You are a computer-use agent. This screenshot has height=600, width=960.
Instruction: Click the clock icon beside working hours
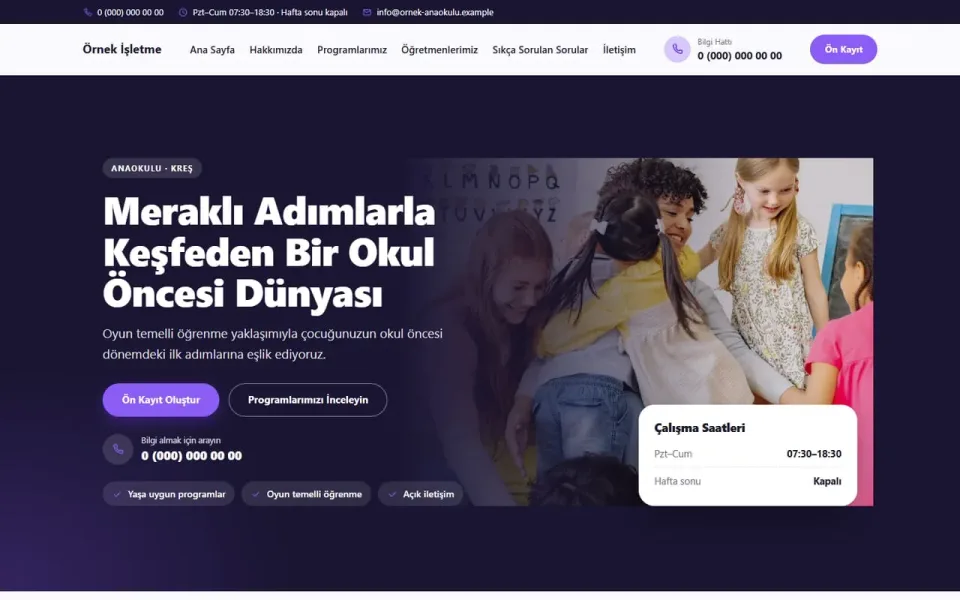click(x=183, y=12)
